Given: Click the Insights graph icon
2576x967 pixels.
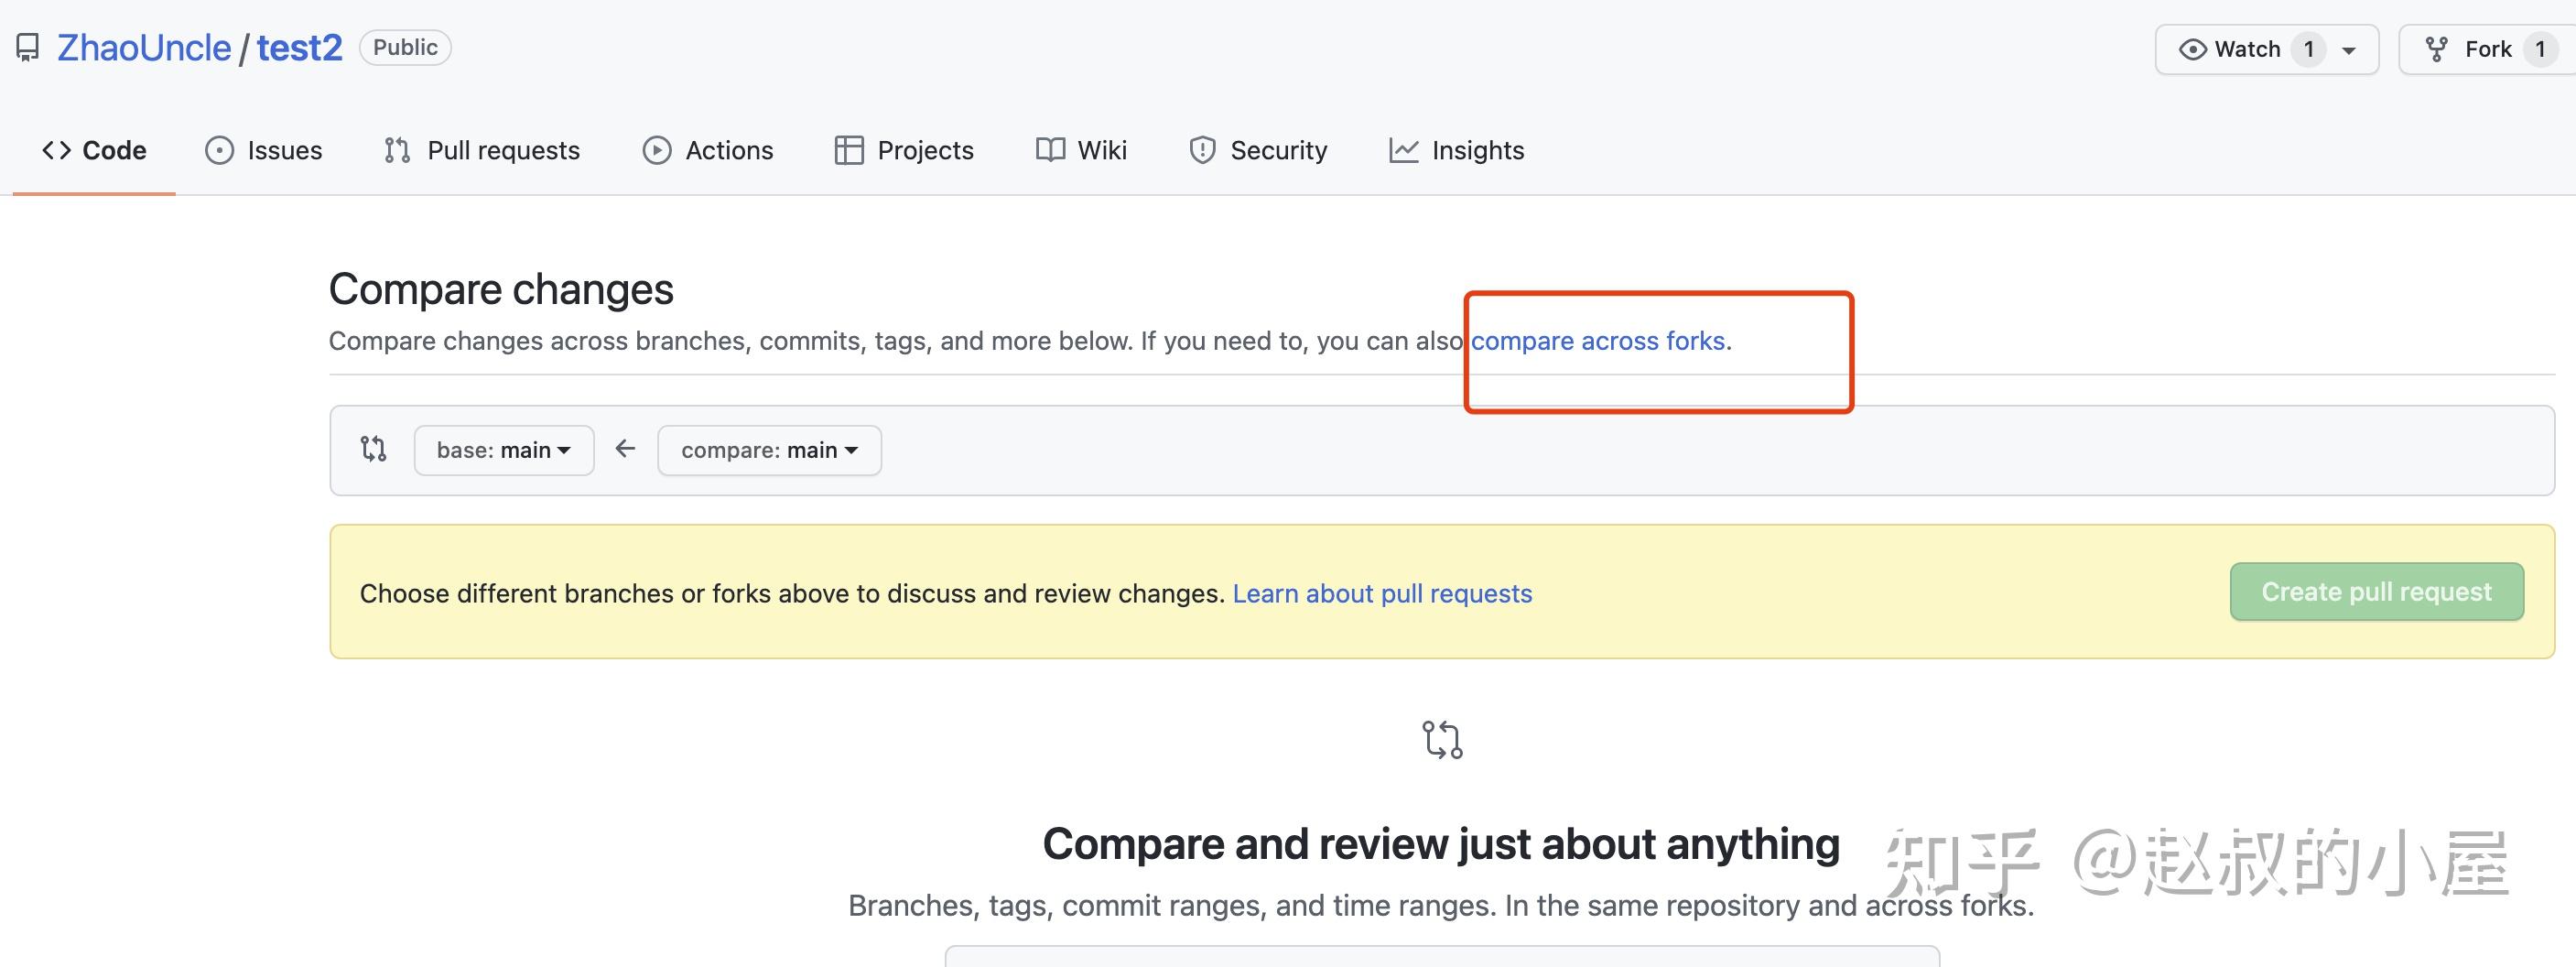Looking at the screenshot, I should pos(1403,150).
